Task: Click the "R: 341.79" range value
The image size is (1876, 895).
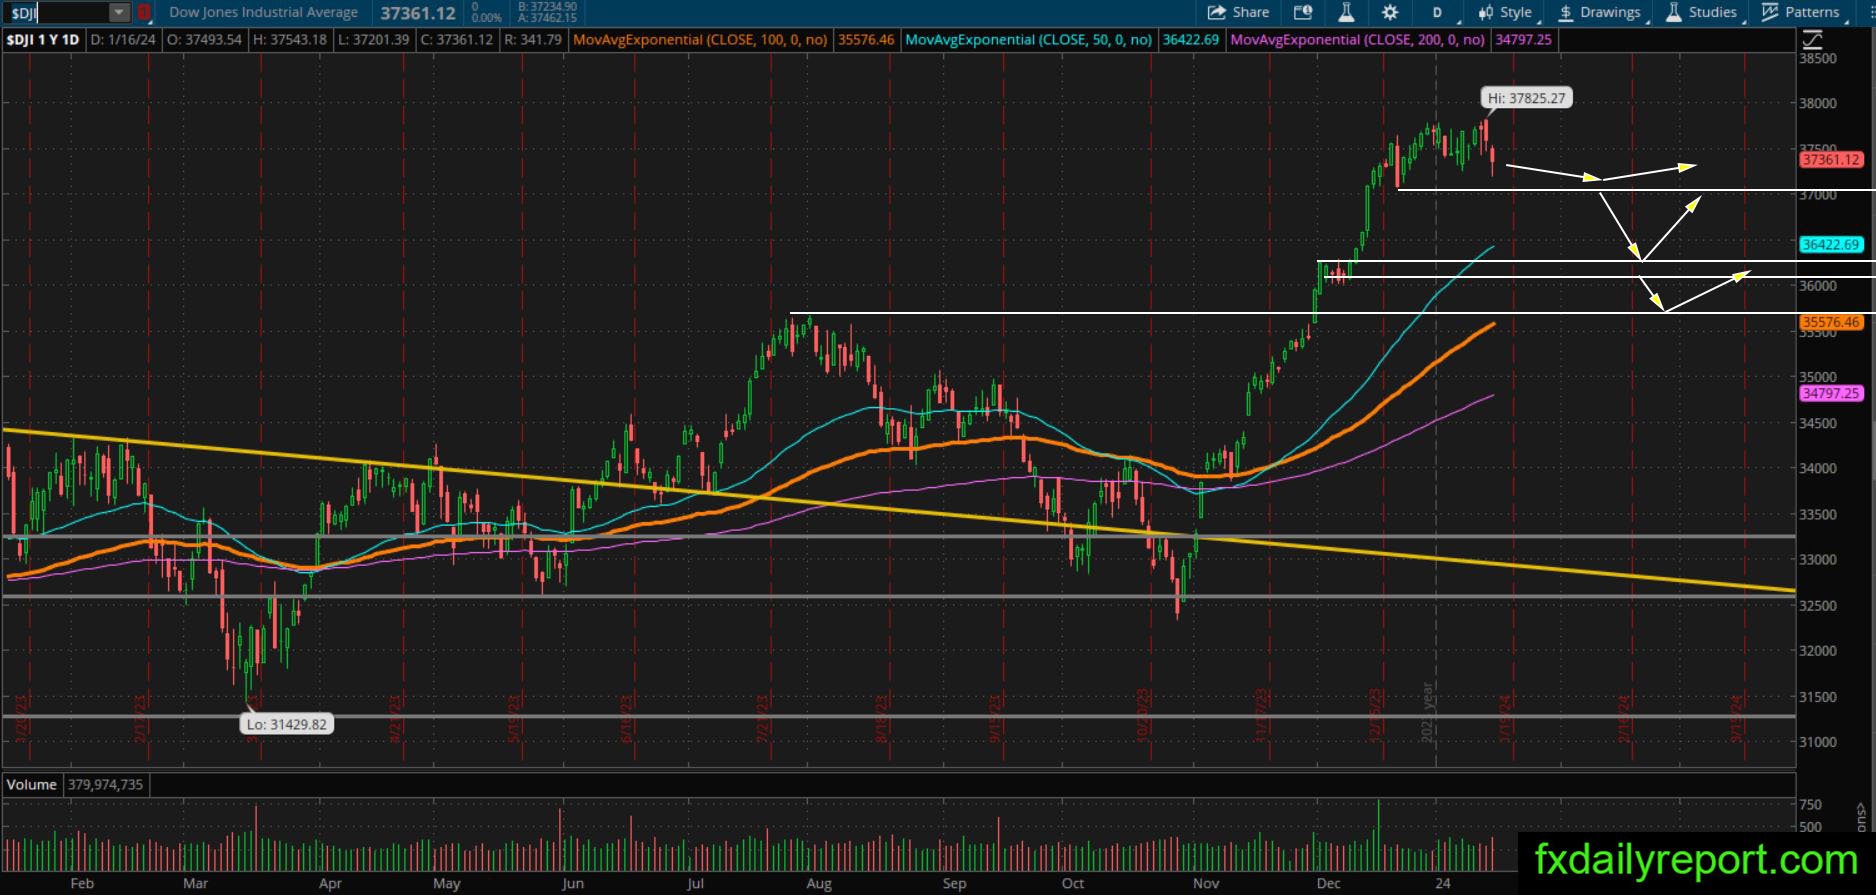Action: point(532,40)
